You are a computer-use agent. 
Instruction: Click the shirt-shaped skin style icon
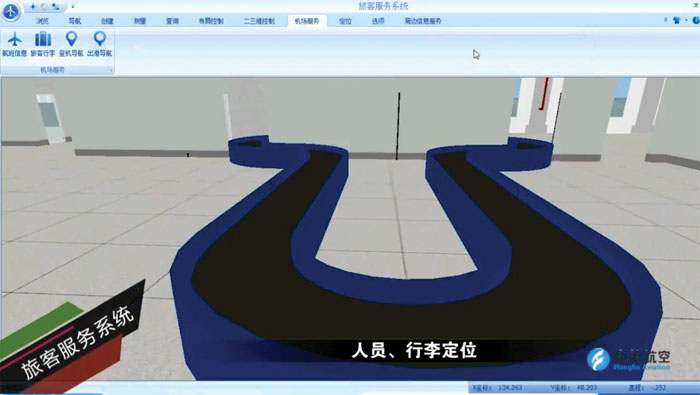677,20
